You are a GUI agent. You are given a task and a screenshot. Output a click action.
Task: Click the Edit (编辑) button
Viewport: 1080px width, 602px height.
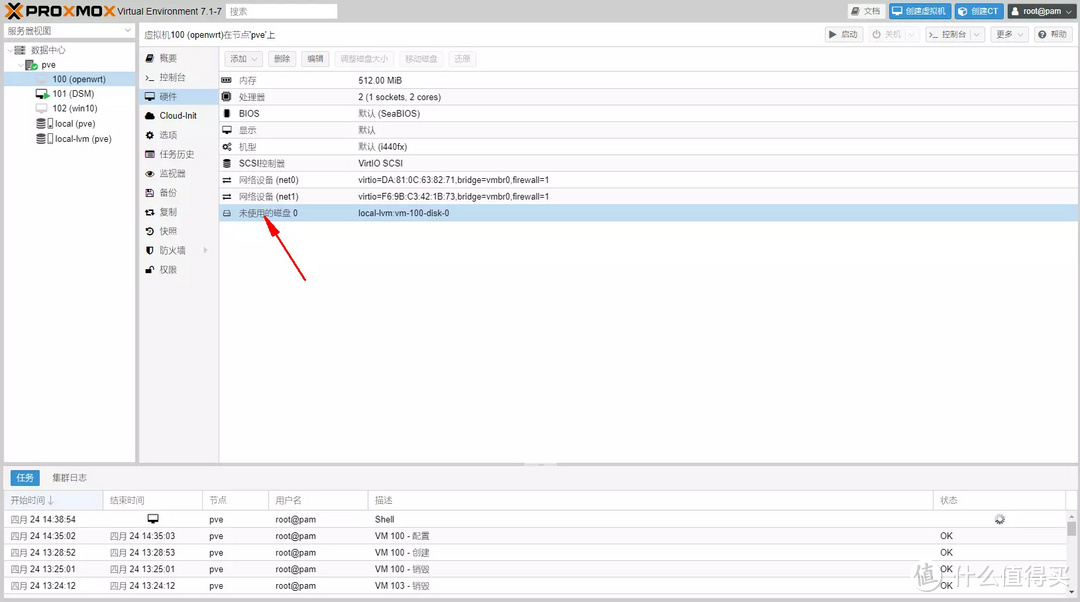click(315, 59)
